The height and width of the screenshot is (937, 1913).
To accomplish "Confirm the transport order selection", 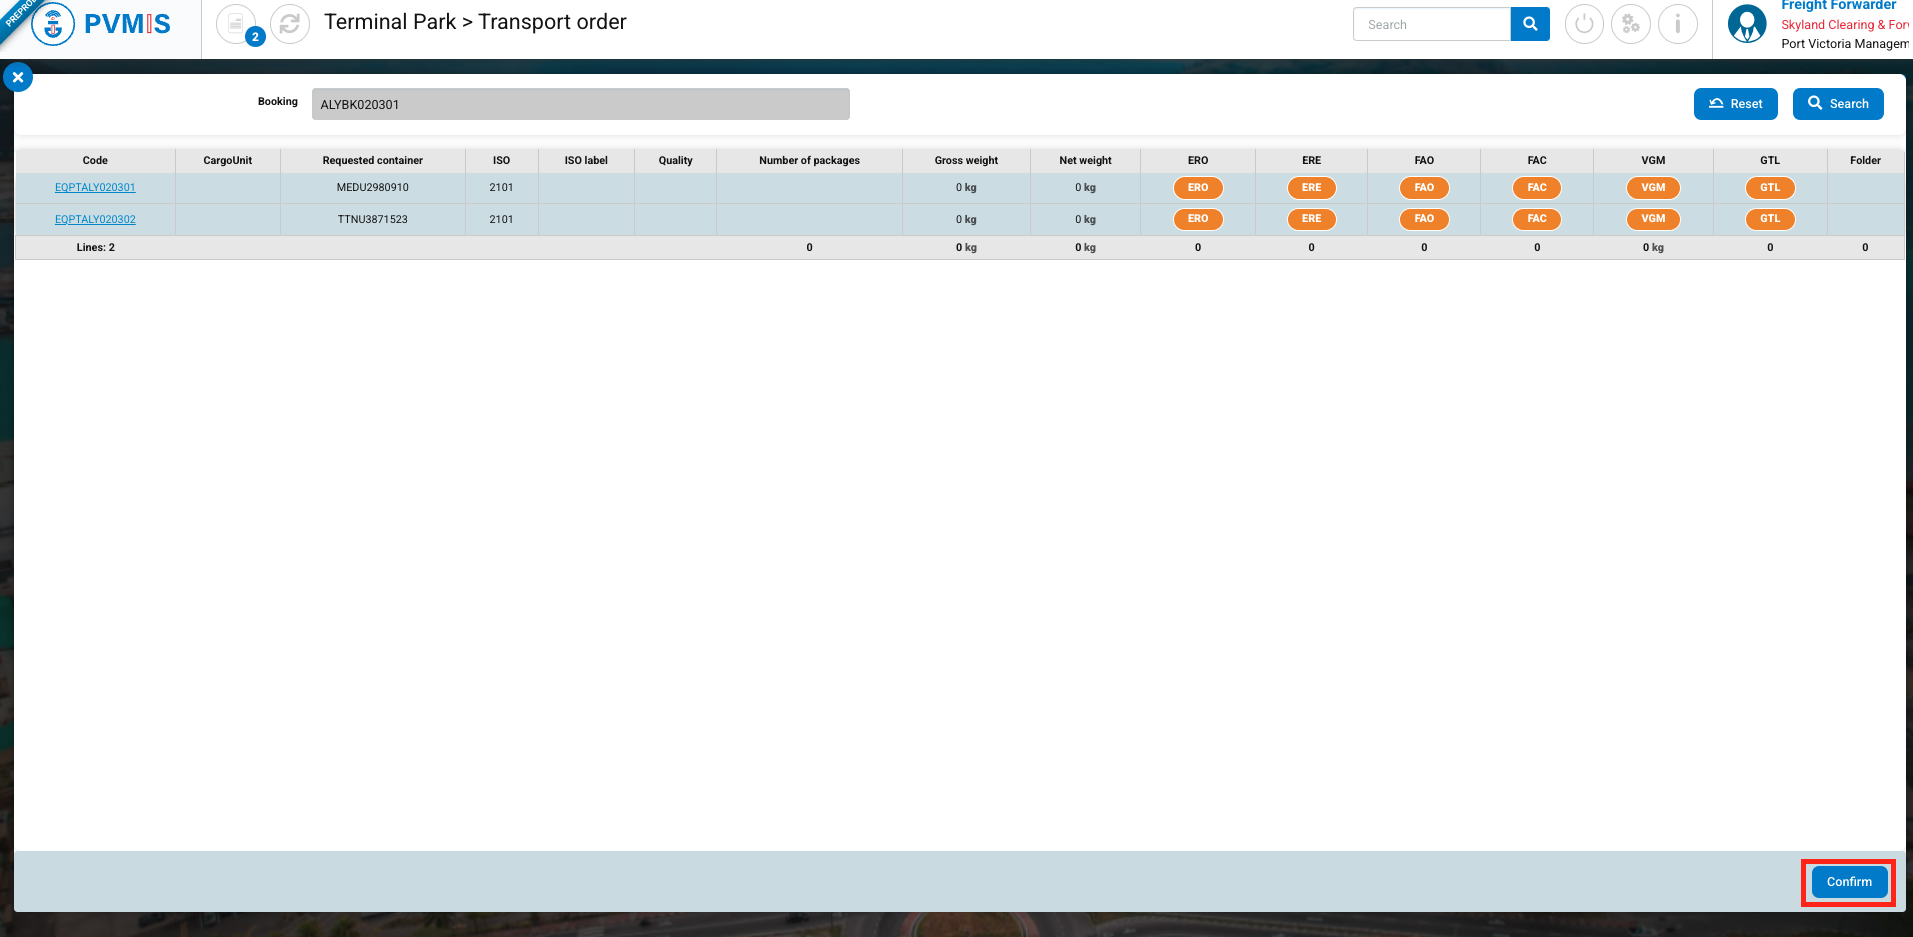I will [1849, 882].
